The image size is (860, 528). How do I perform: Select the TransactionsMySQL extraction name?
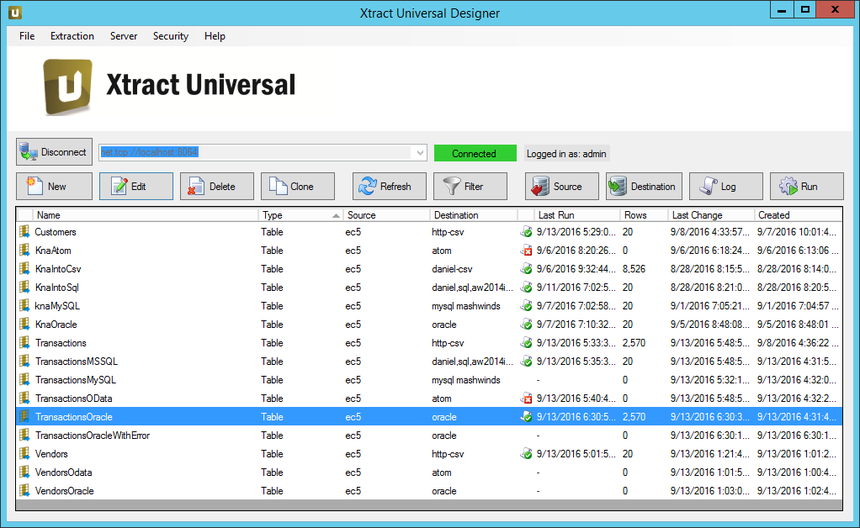[x=76, y=380]
